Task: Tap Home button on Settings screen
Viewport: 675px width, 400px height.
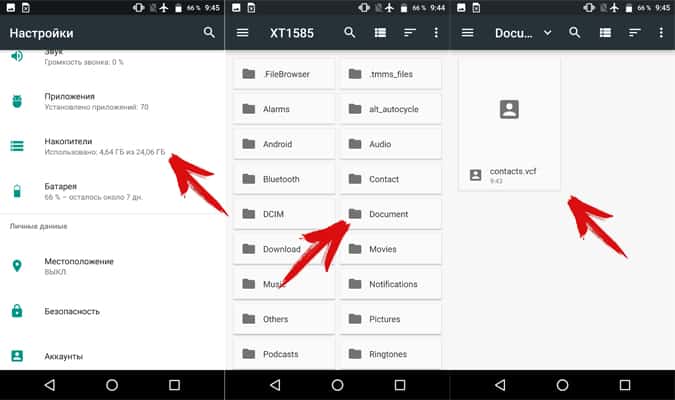Action: coord(112,384)
